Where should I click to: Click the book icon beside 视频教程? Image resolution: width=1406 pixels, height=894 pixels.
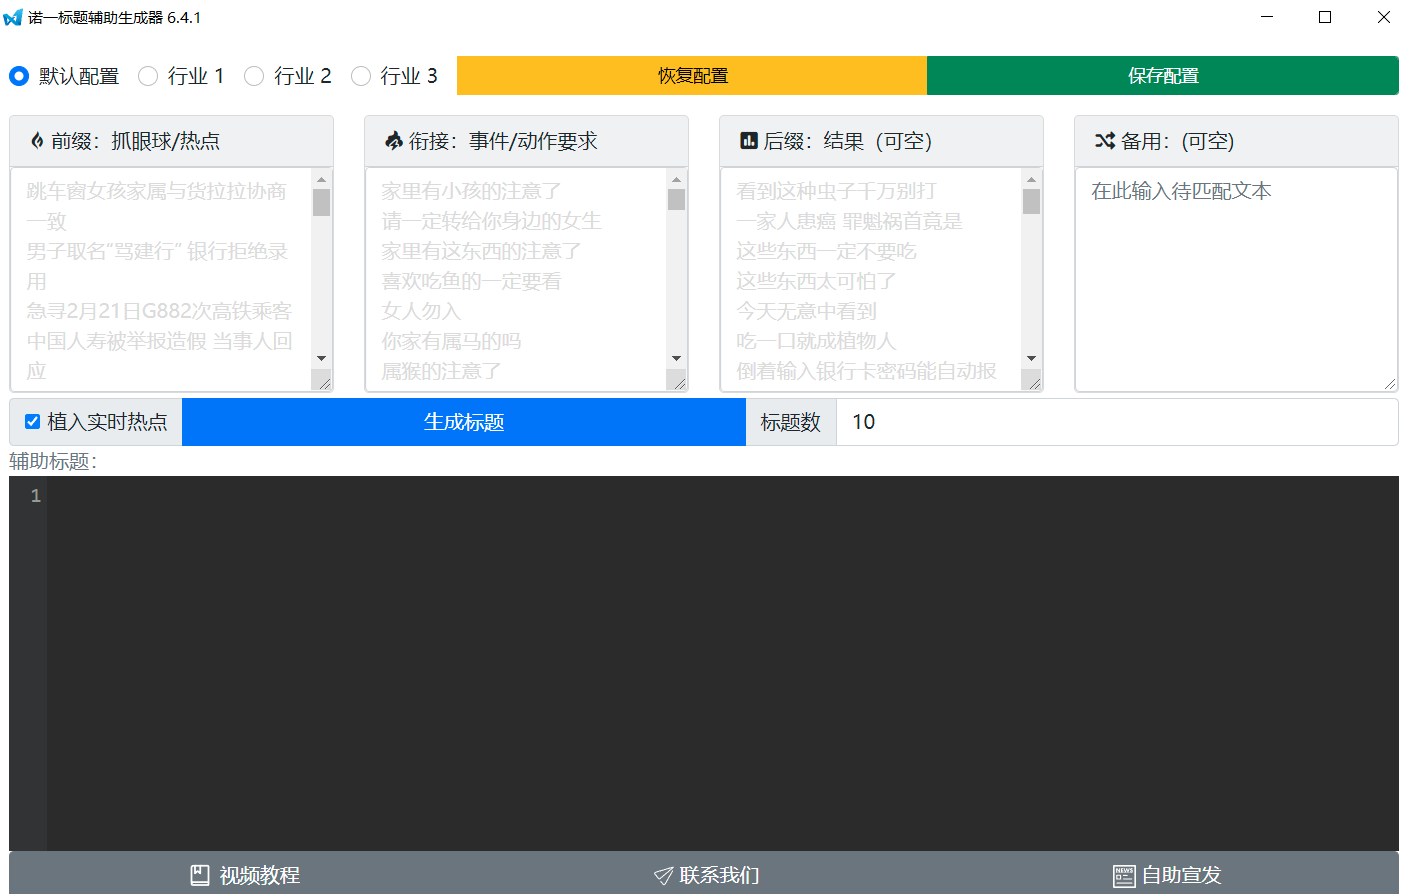(200, 875)
